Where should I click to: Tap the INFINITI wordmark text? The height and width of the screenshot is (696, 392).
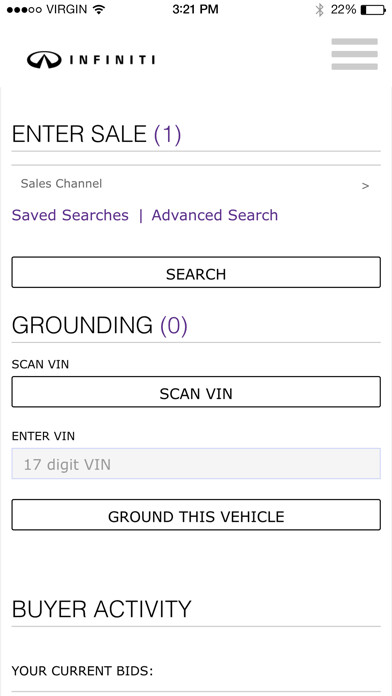coord(111,60)
